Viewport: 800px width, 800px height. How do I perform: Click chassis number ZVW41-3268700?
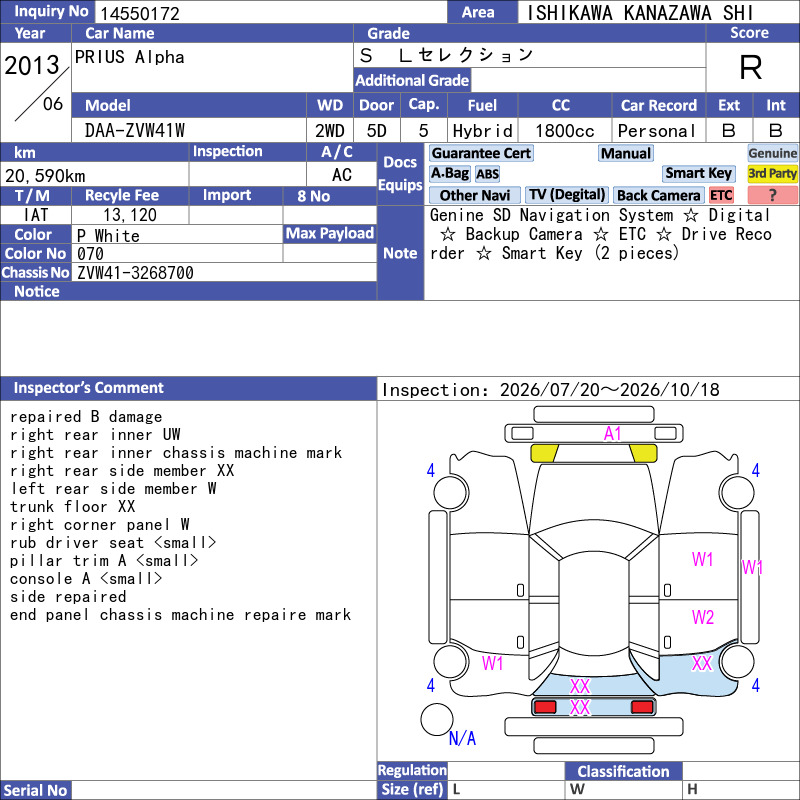coord(135,273)
